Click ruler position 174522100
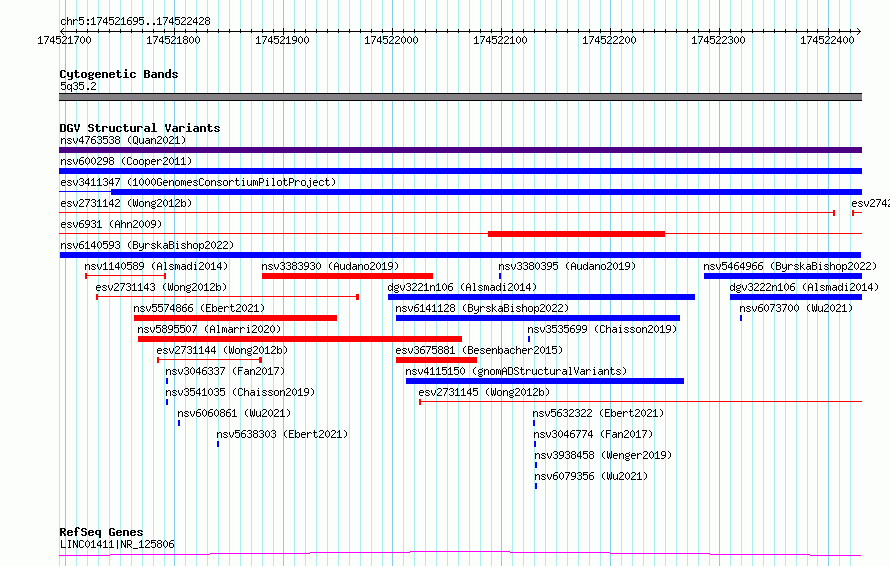The image size is (890, 566). coord(500,40)
